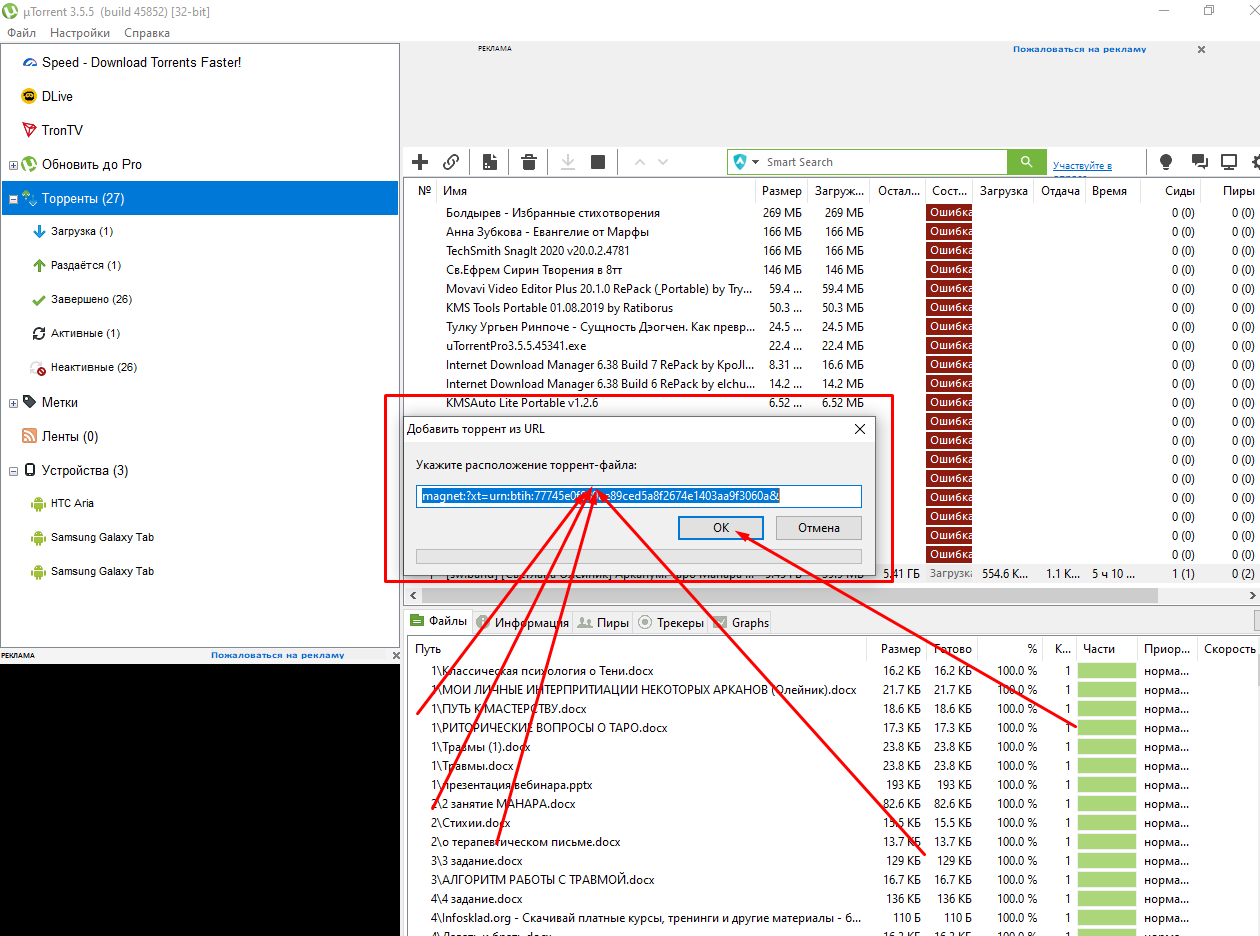This screenshot has width=1260, height=936.
Task: Sort files by the Готово column header
Action: point(951,649)
